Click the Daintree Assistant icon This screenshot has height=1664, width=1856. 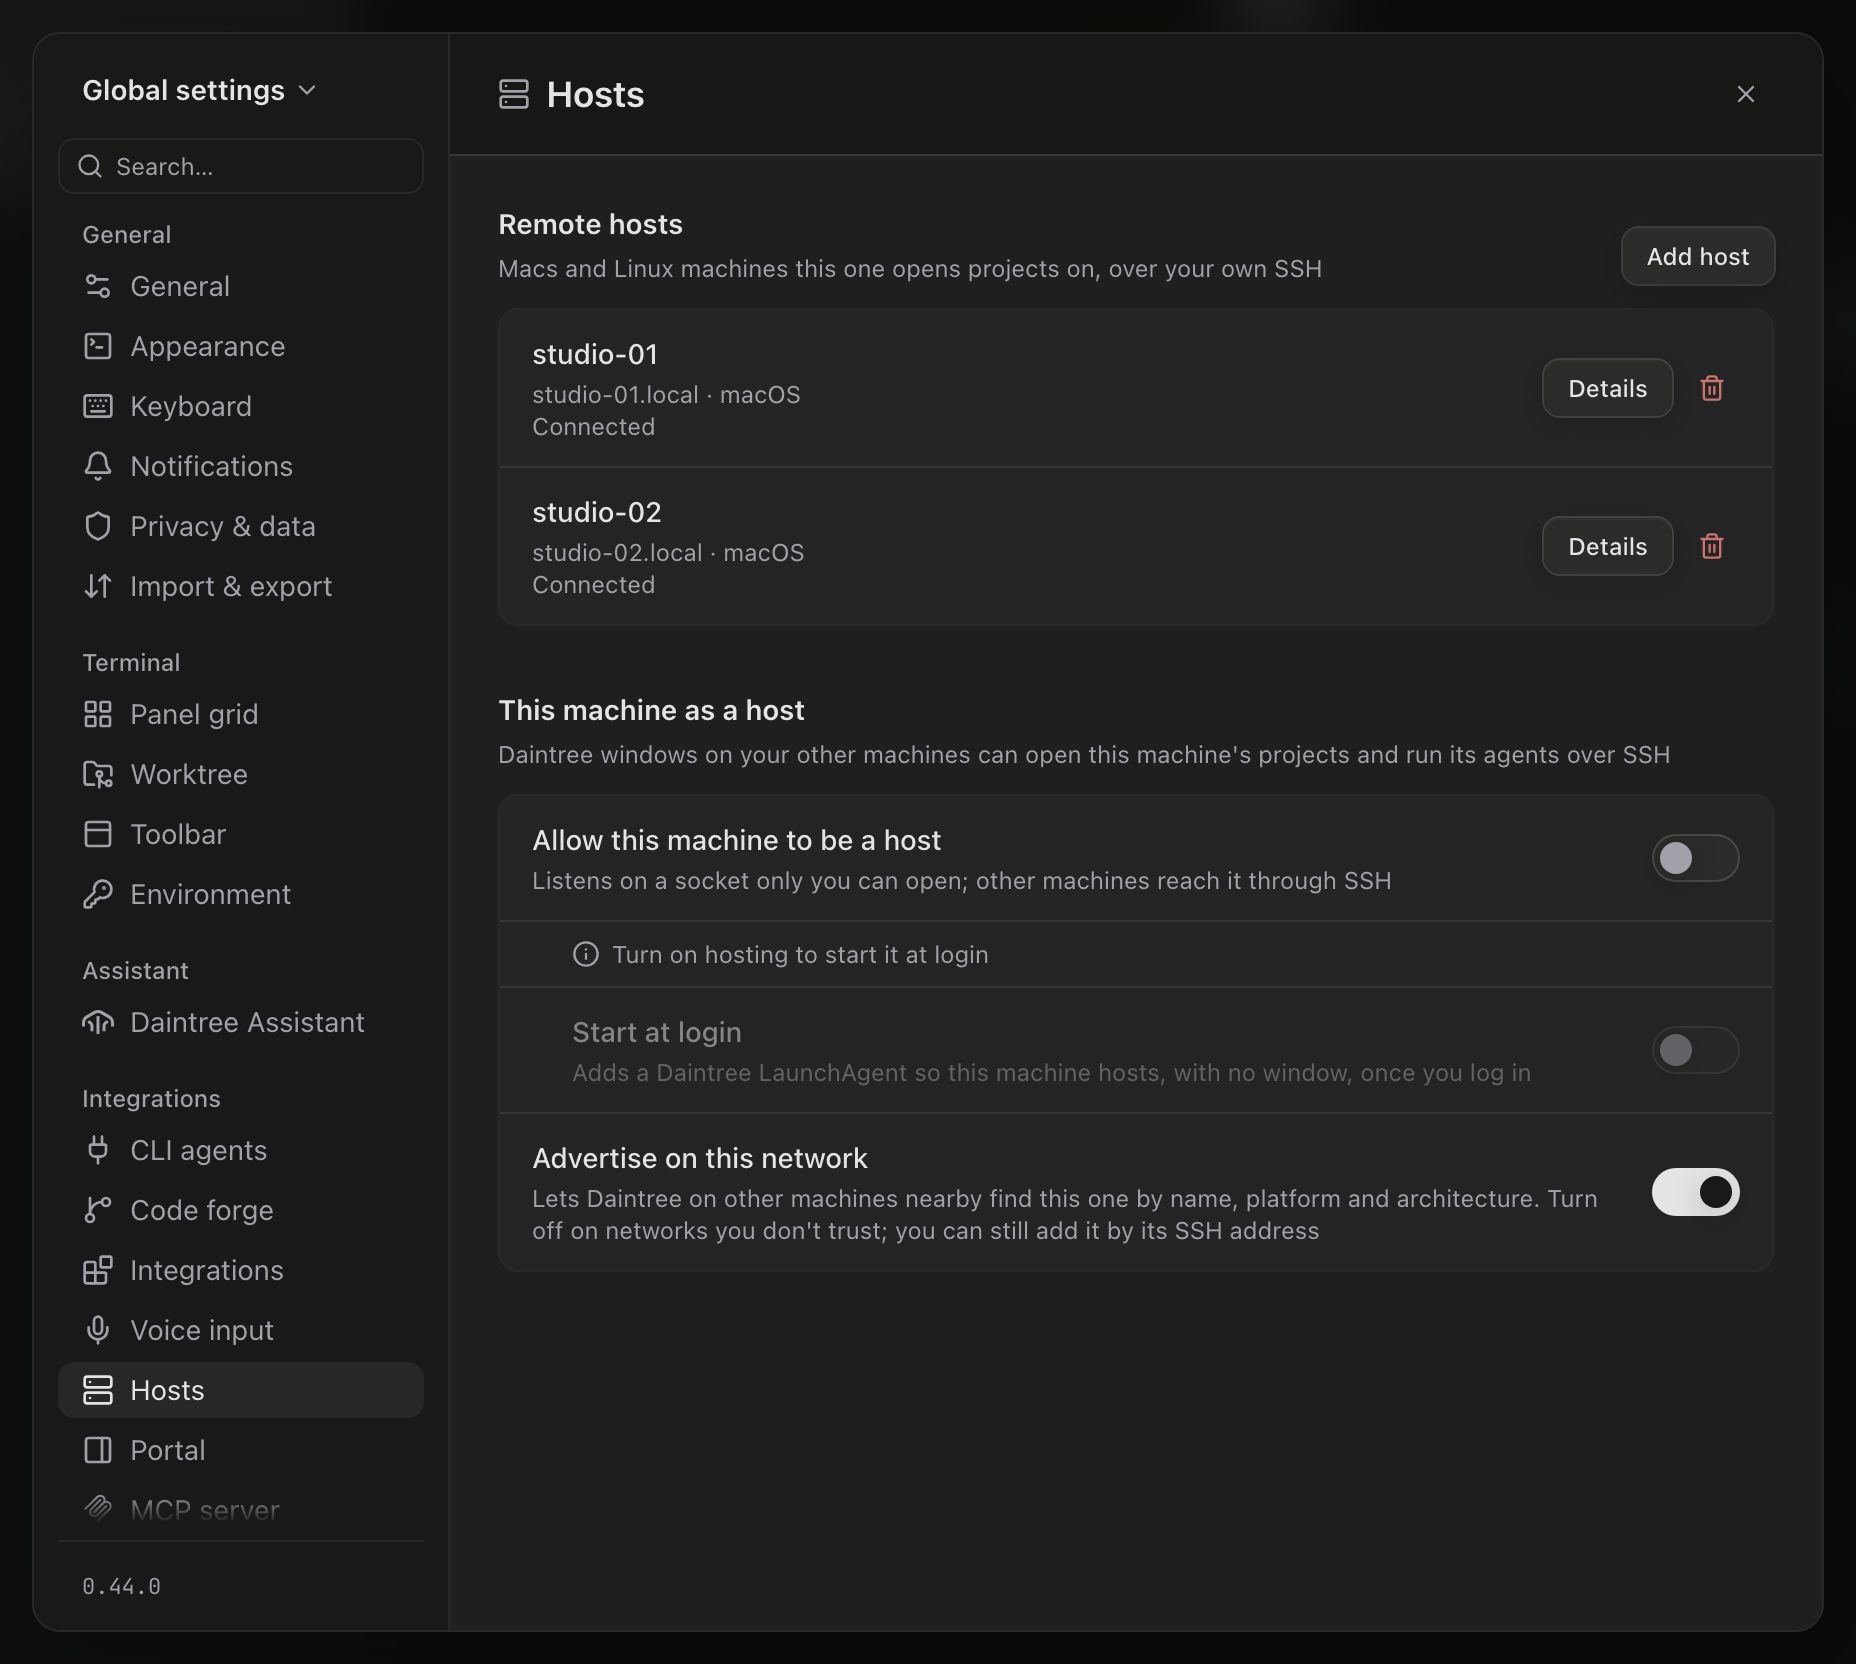97,1022
